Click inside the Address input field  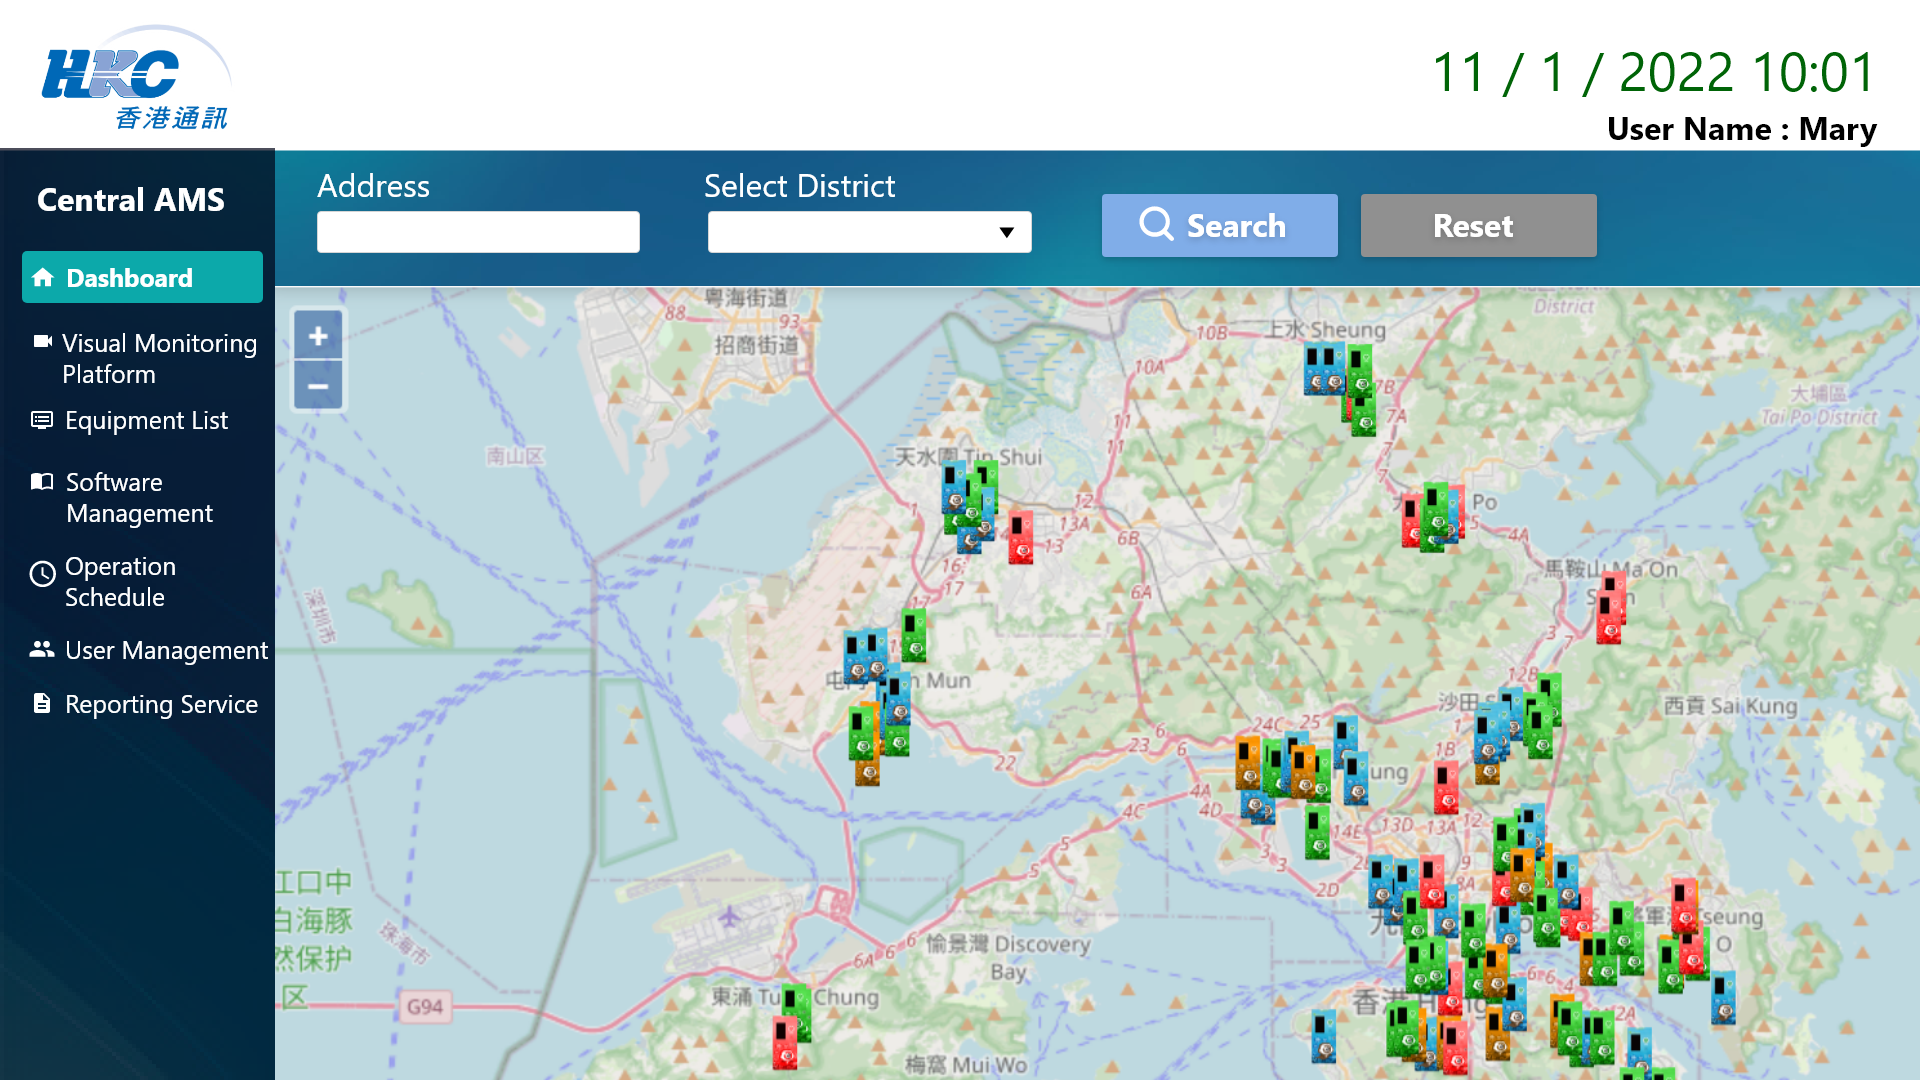[478, 231]
